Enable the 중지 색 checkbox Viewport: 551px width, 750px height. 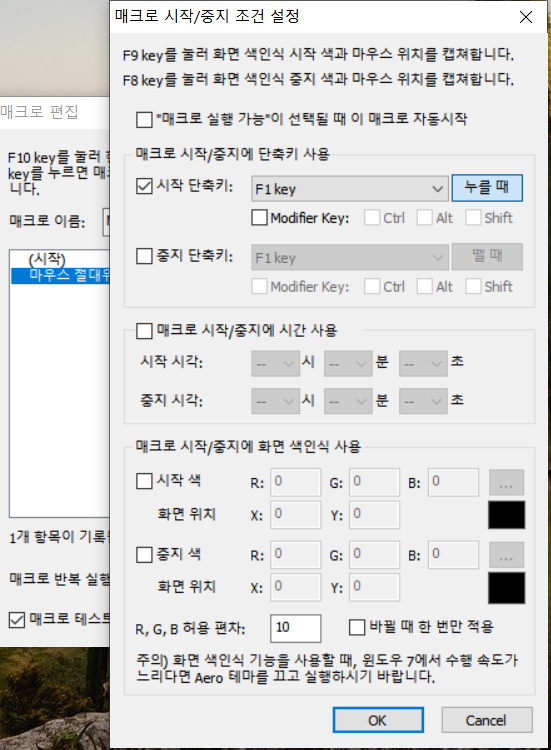point(144,555)
